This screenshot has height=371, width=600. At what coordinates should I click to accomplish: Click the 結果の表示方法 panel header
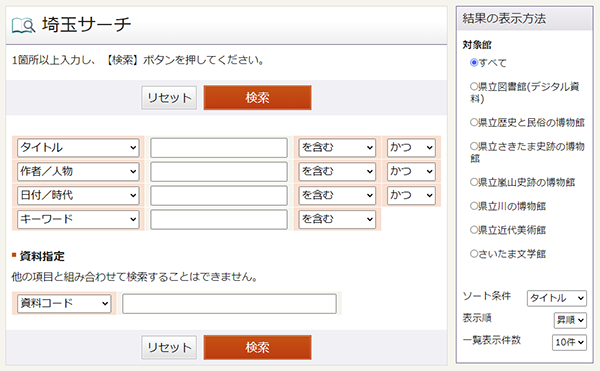pos(525,18)
